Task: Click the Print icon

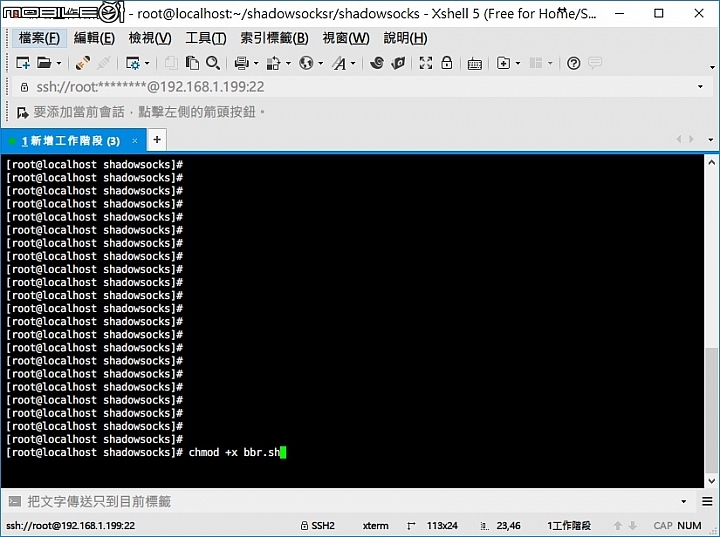Action: [x=242, y=63]
